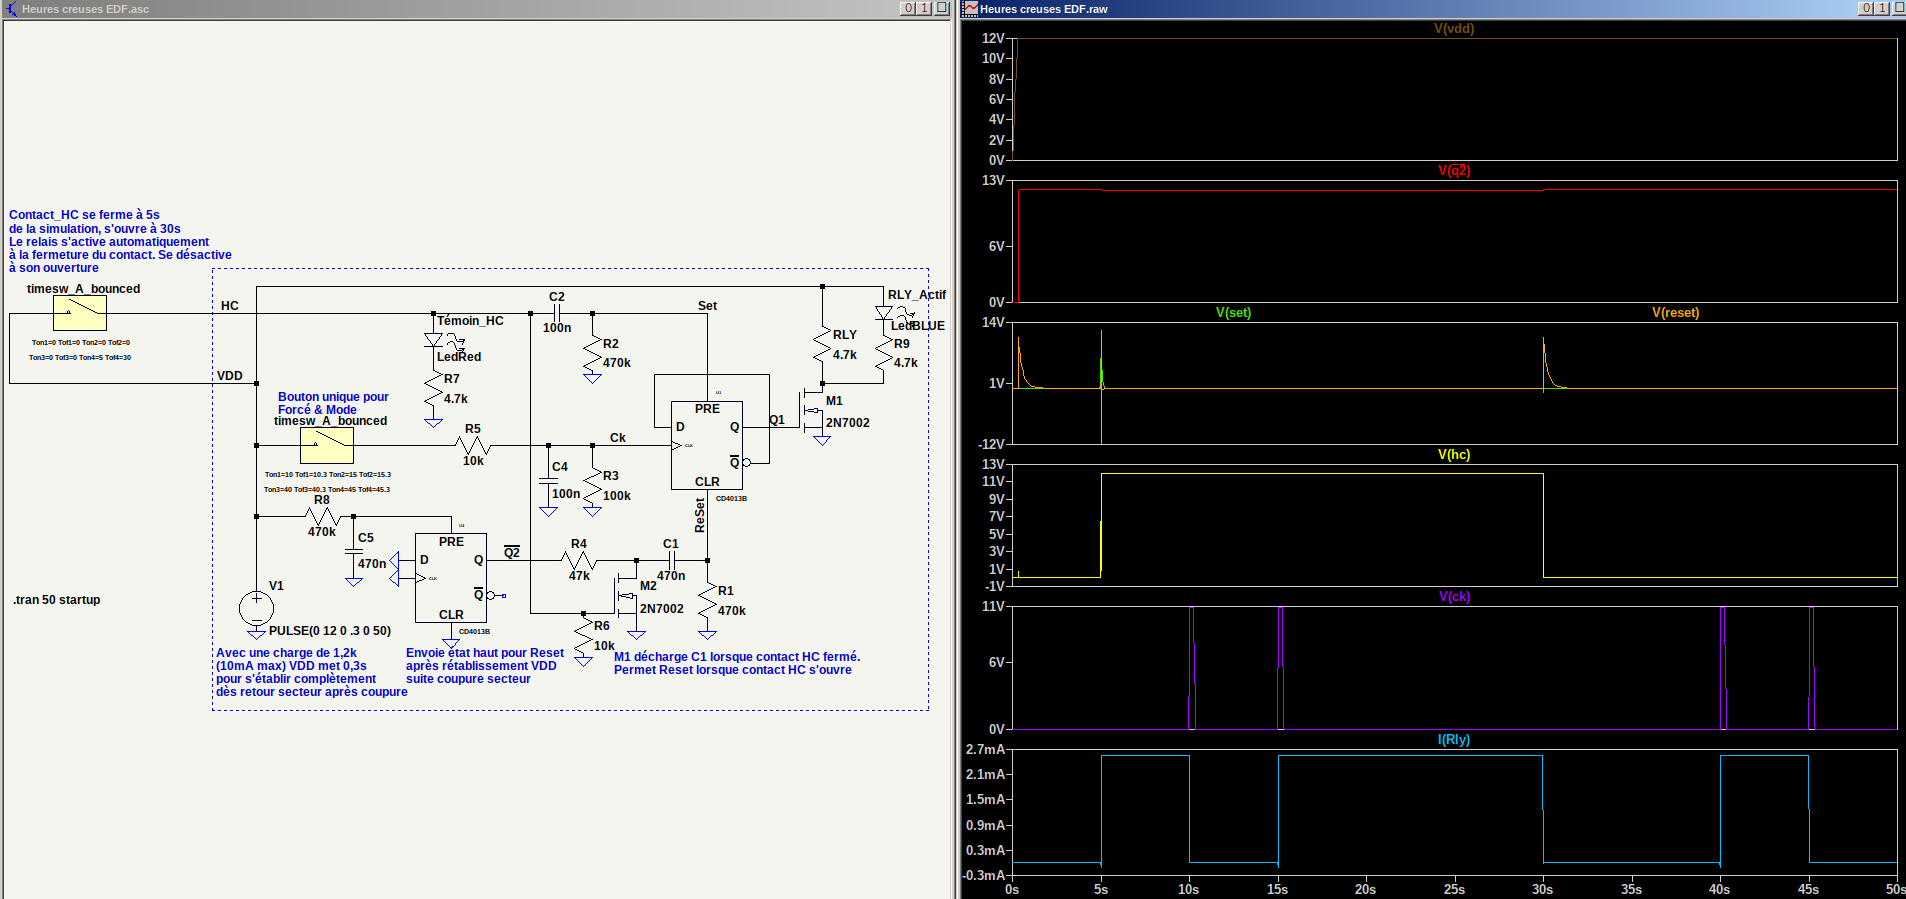
Task: Click the LedRed diode symbol
Action: pyautogui.click(x=434, y=341)
